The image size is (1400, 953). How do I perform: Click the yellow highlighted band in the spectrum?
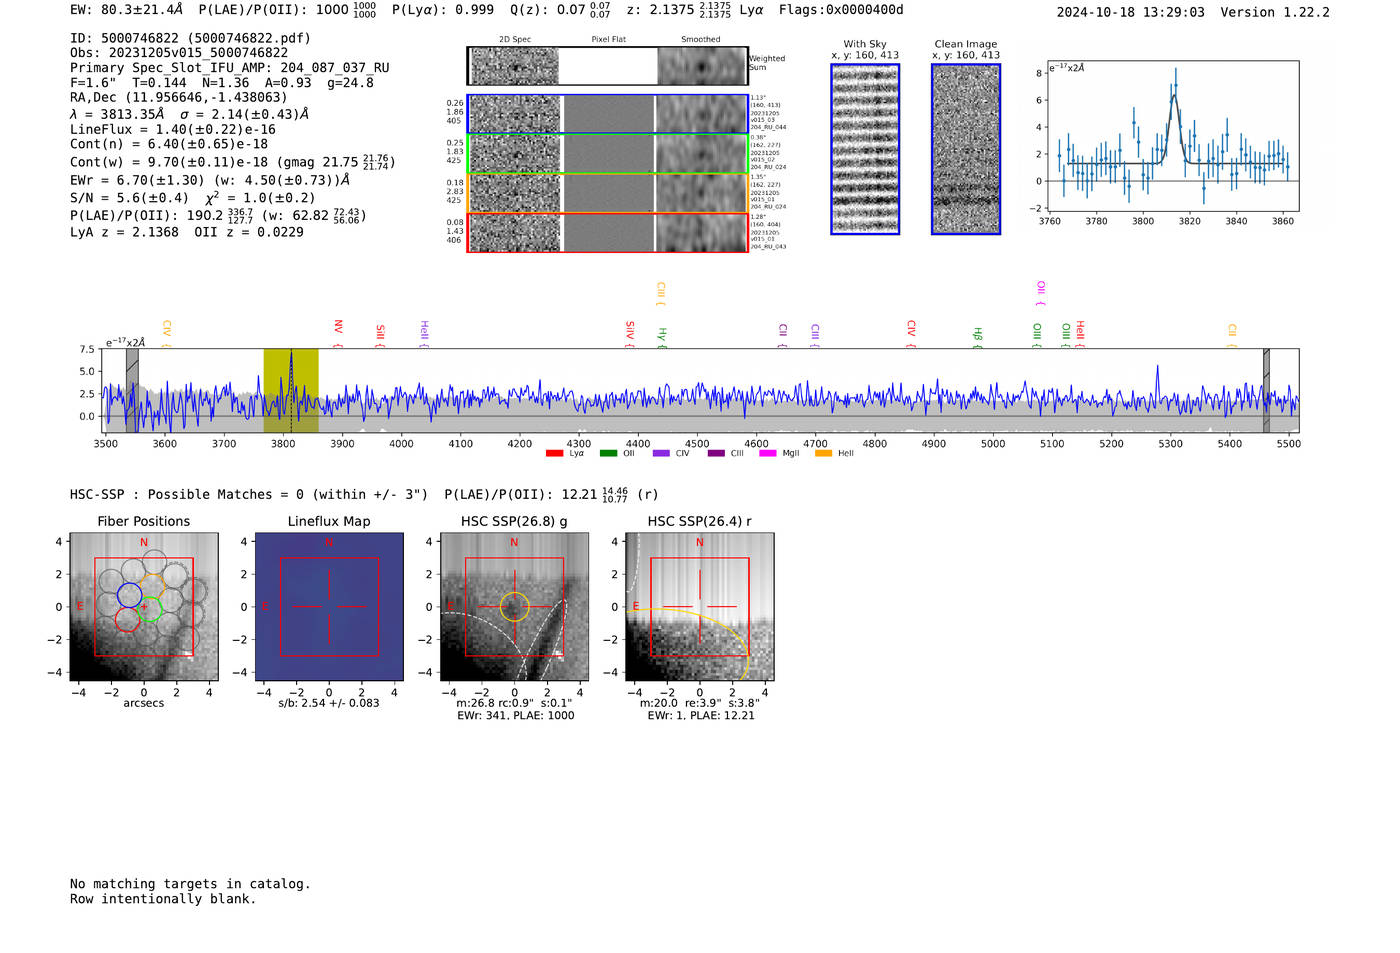pyautogui.click(x=291, y=390)
